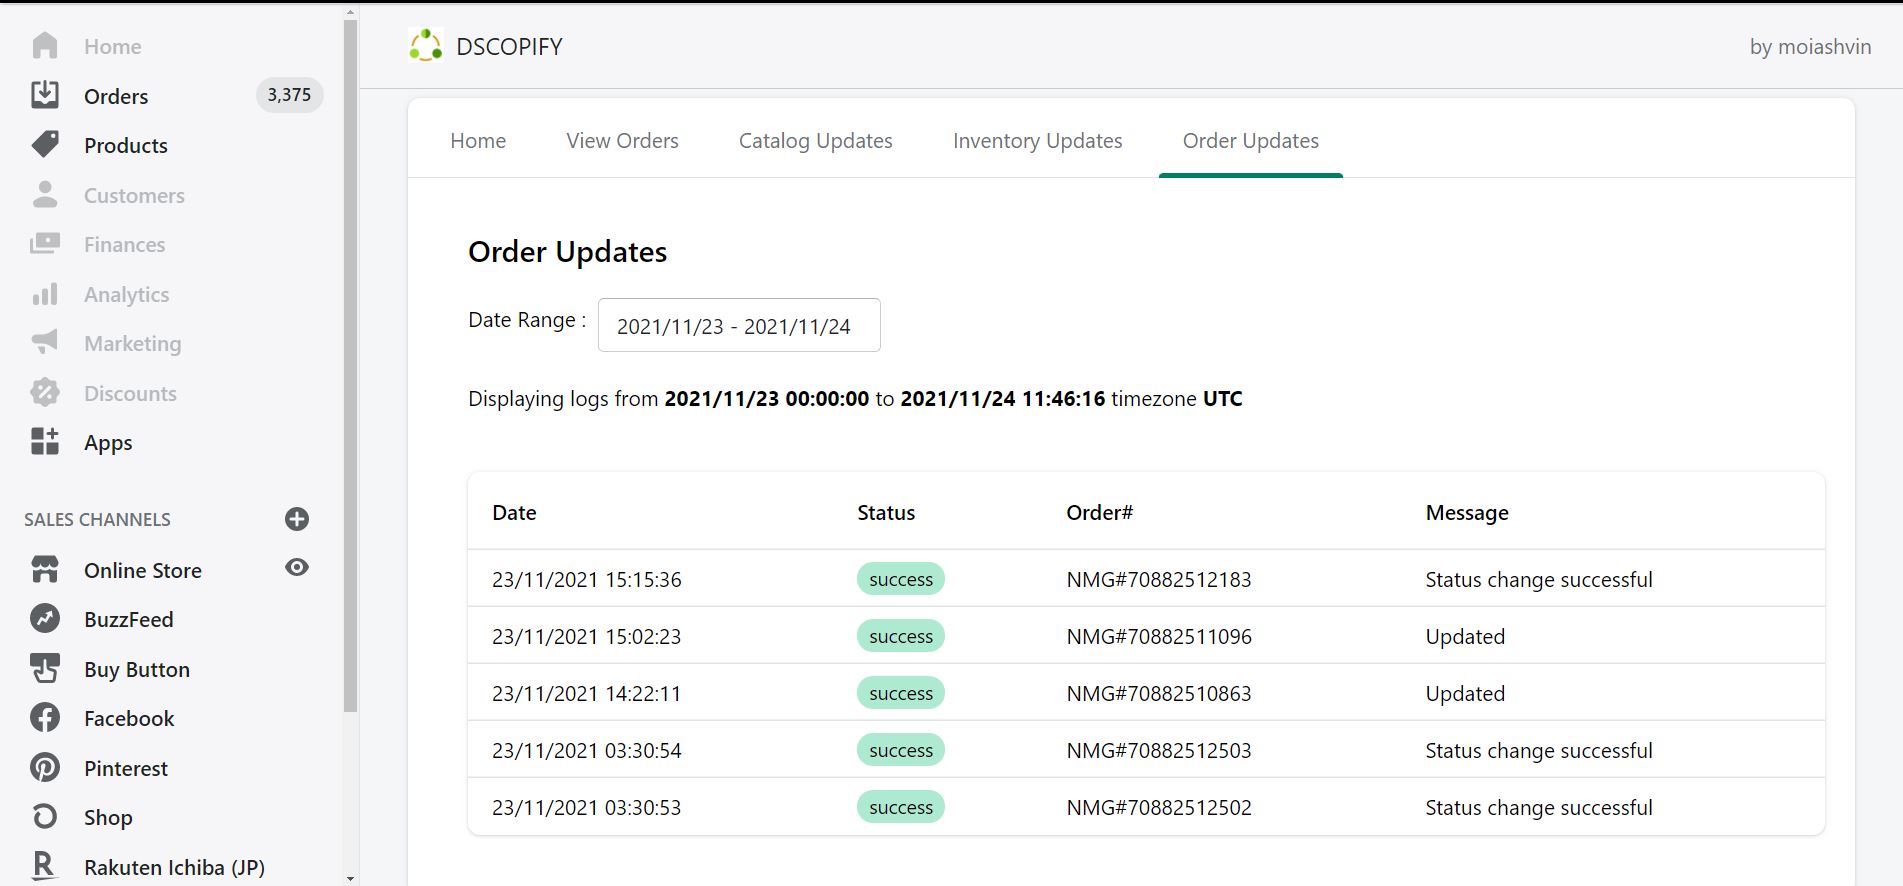The height and width of the screenshot is (886, 1903).
Task: Open the Shop sales channel
Action: tap(108, 817)
